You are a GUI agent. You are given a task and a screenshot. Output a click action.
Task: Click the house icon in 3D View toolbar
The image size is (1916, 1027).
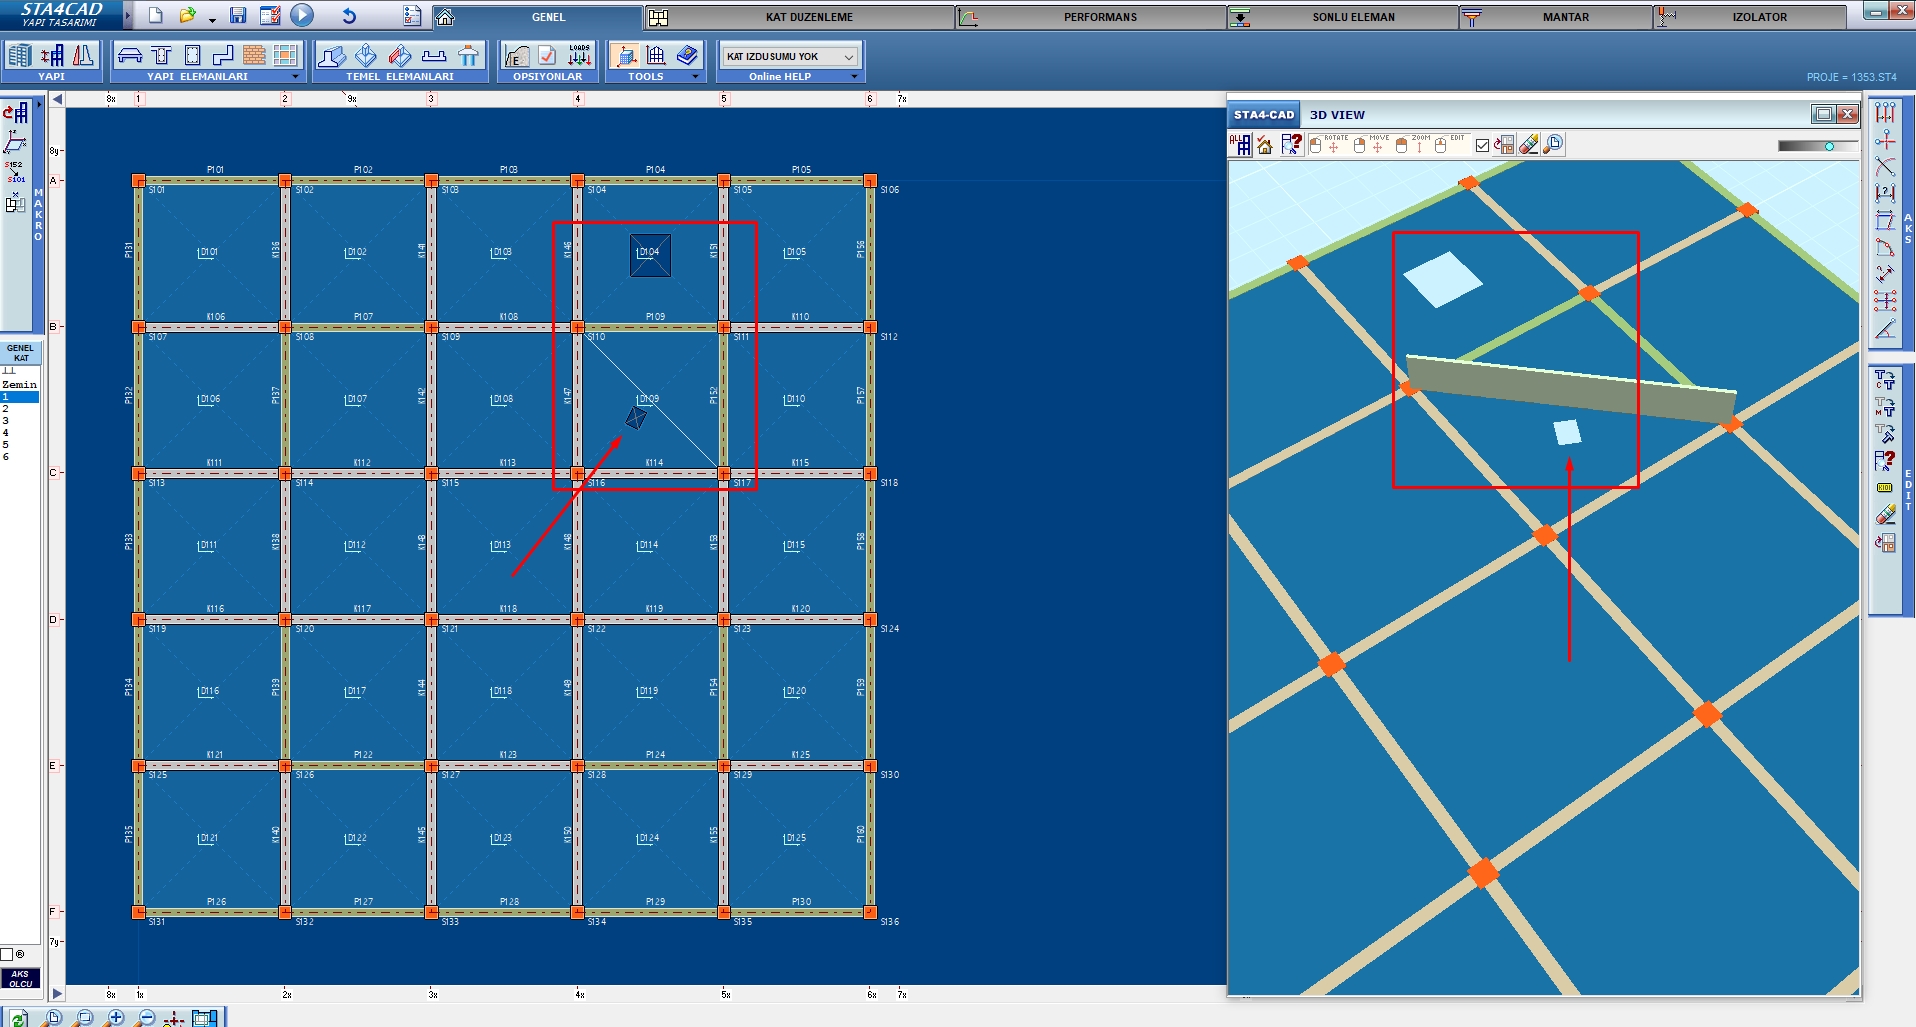pos(1265,145)
